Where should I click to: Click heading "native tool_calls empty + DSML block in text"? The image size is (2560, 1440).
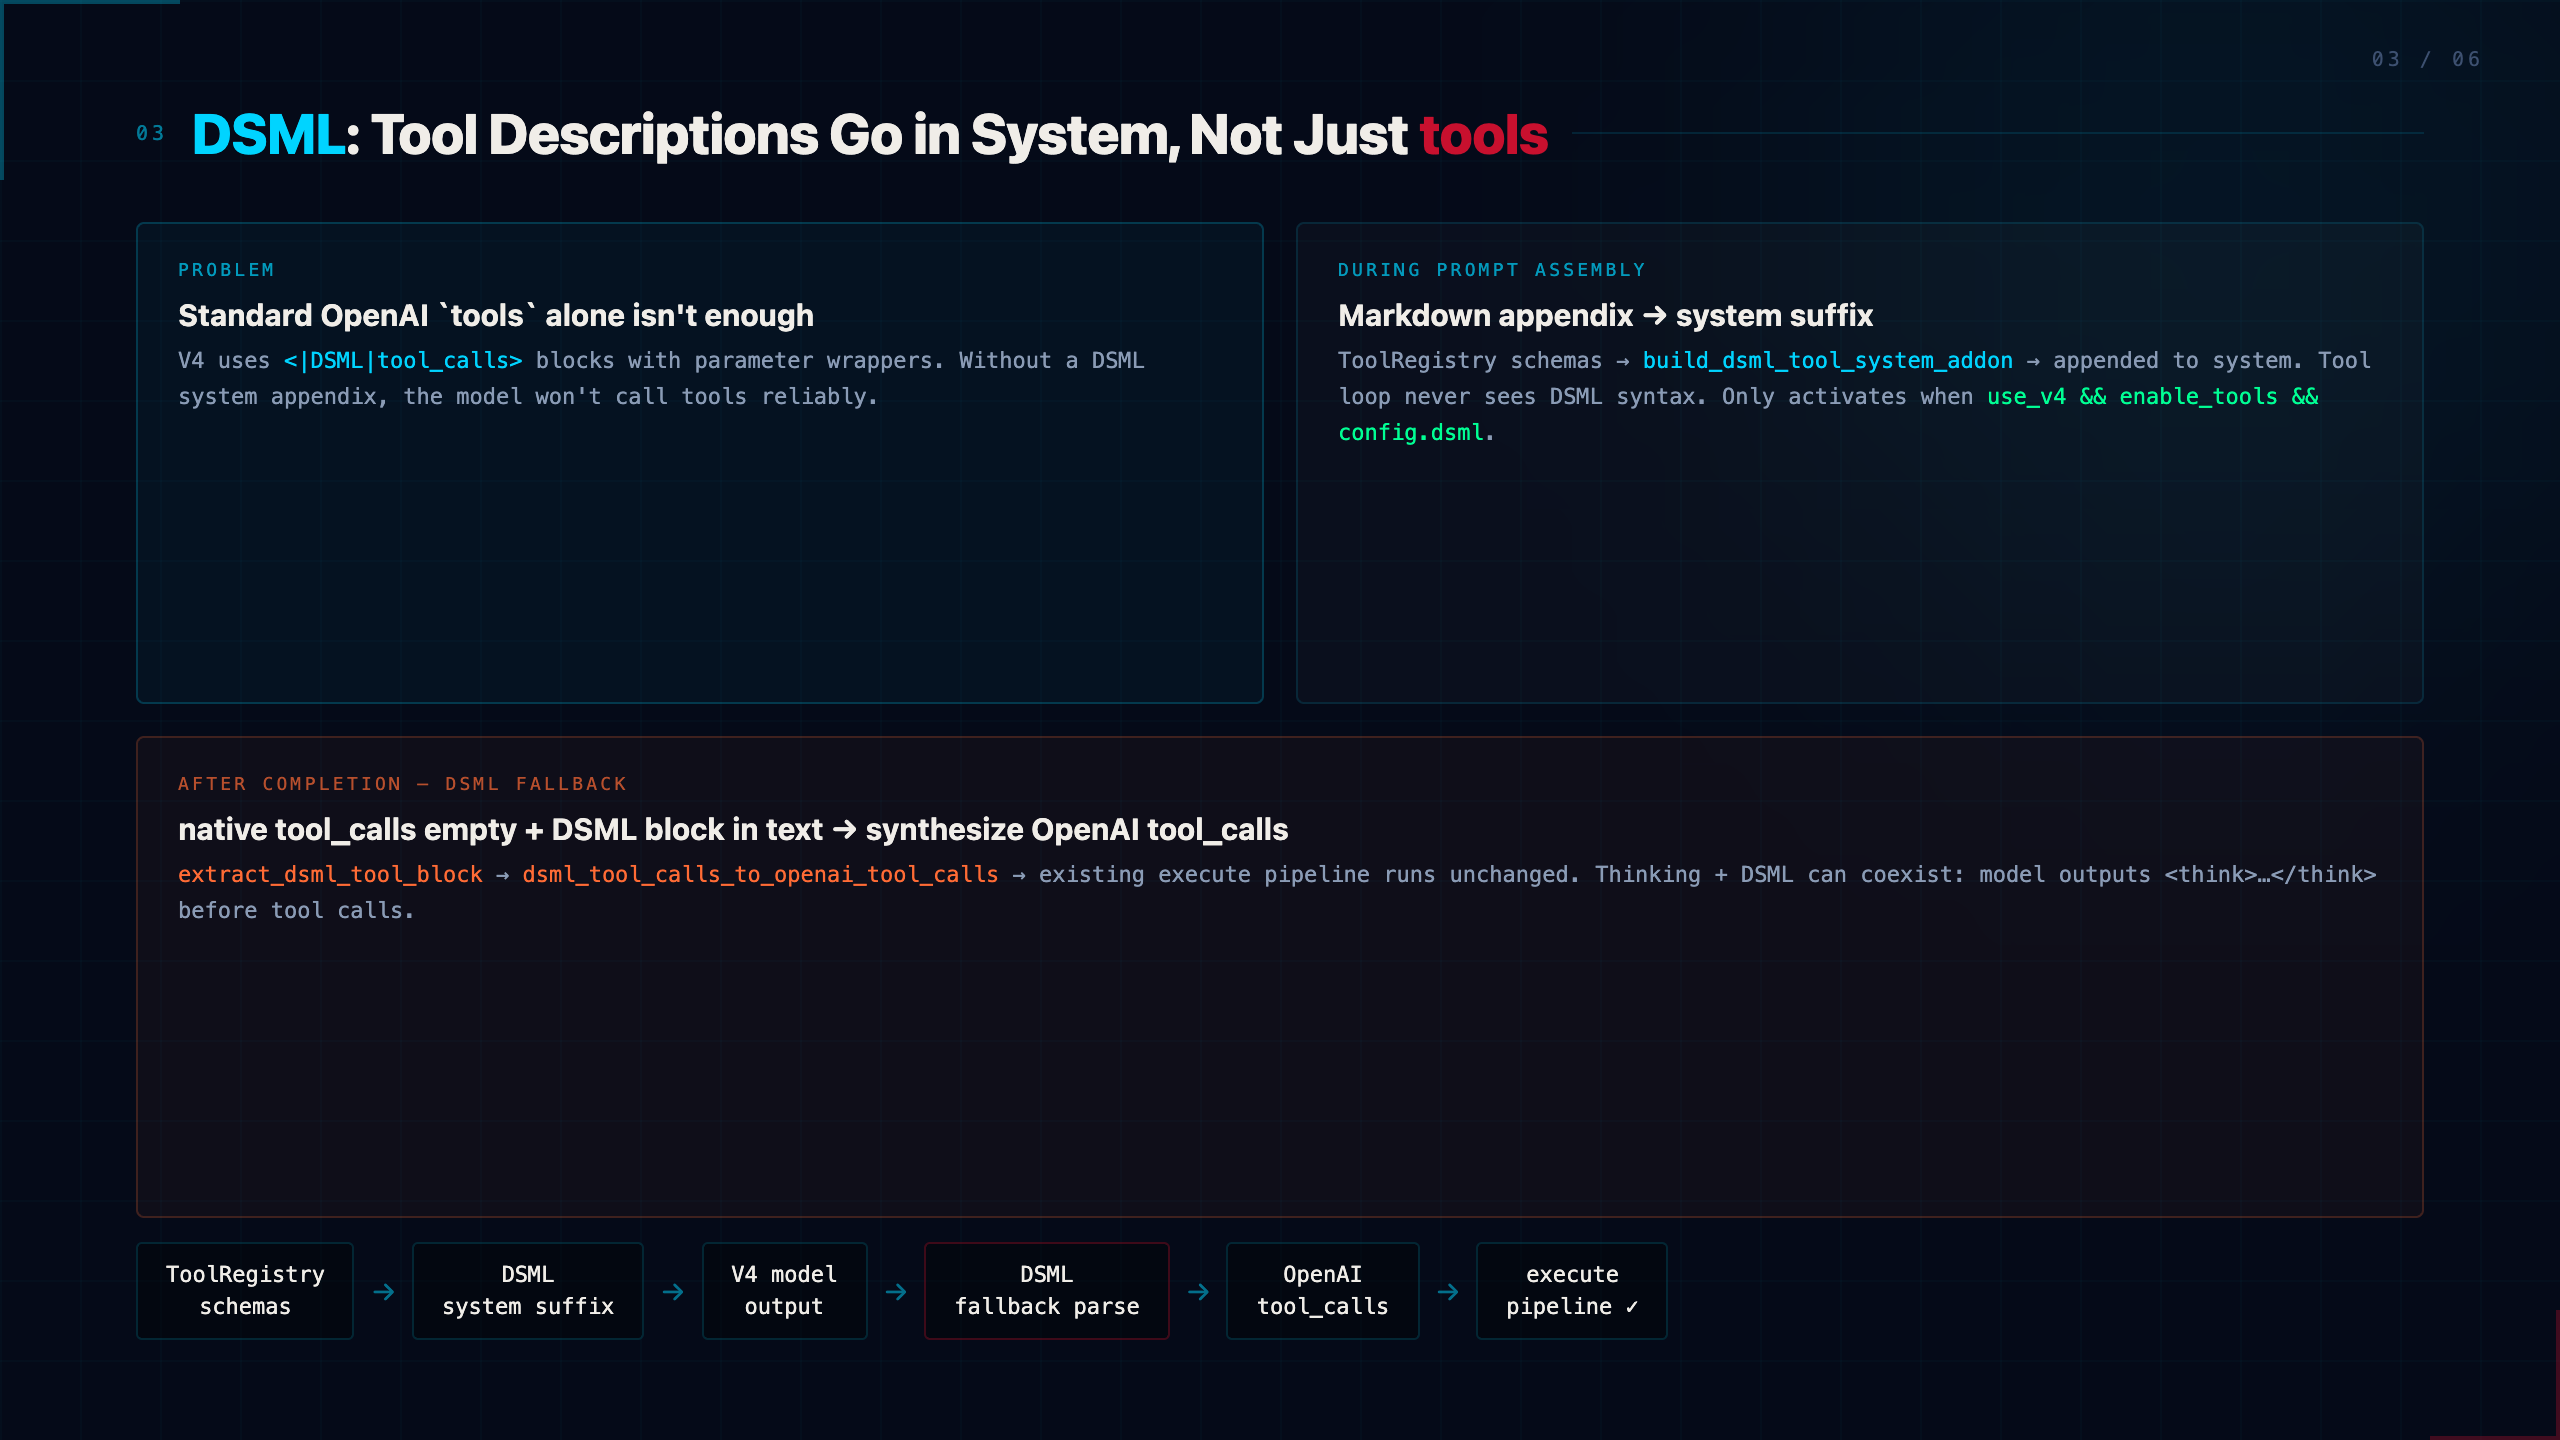(500, 830)
